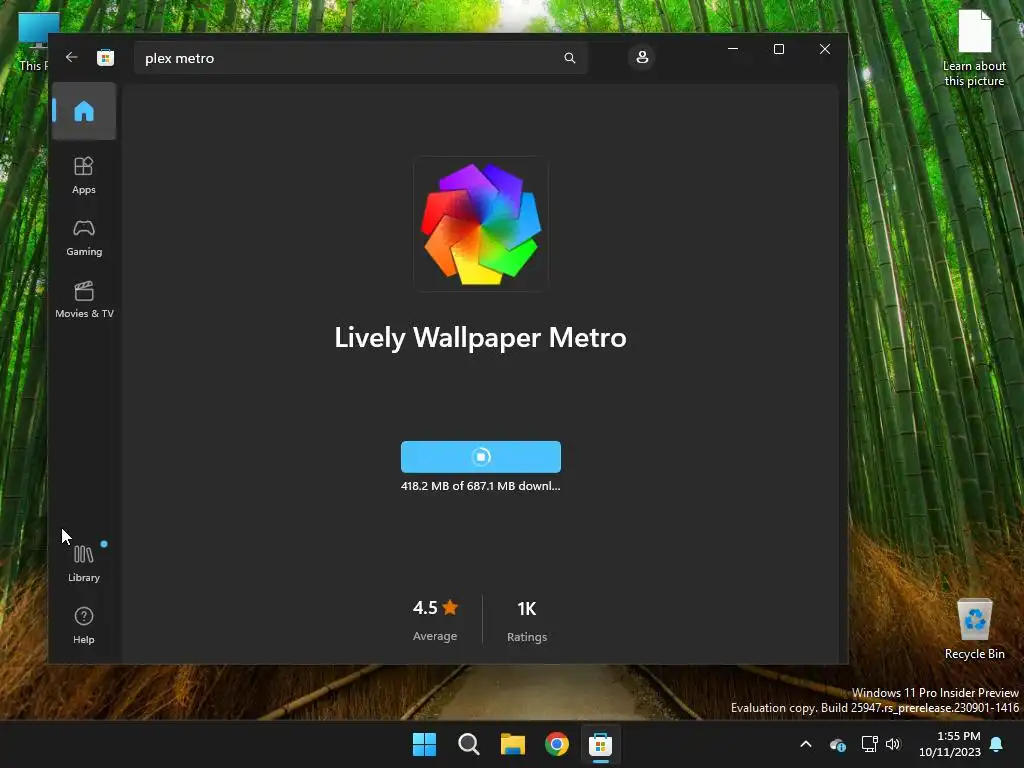Stop the download via progress button

coord(481,456)
